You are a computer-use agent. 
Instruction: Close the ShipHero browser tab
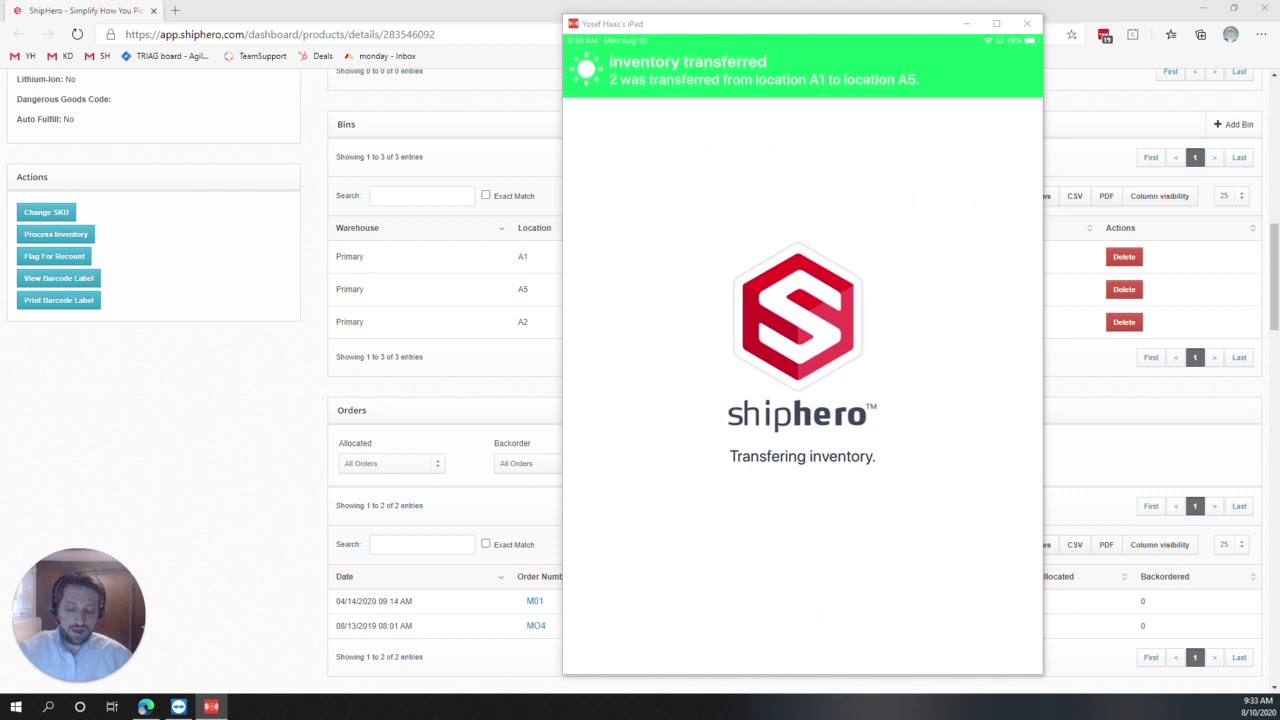[154, 11]
